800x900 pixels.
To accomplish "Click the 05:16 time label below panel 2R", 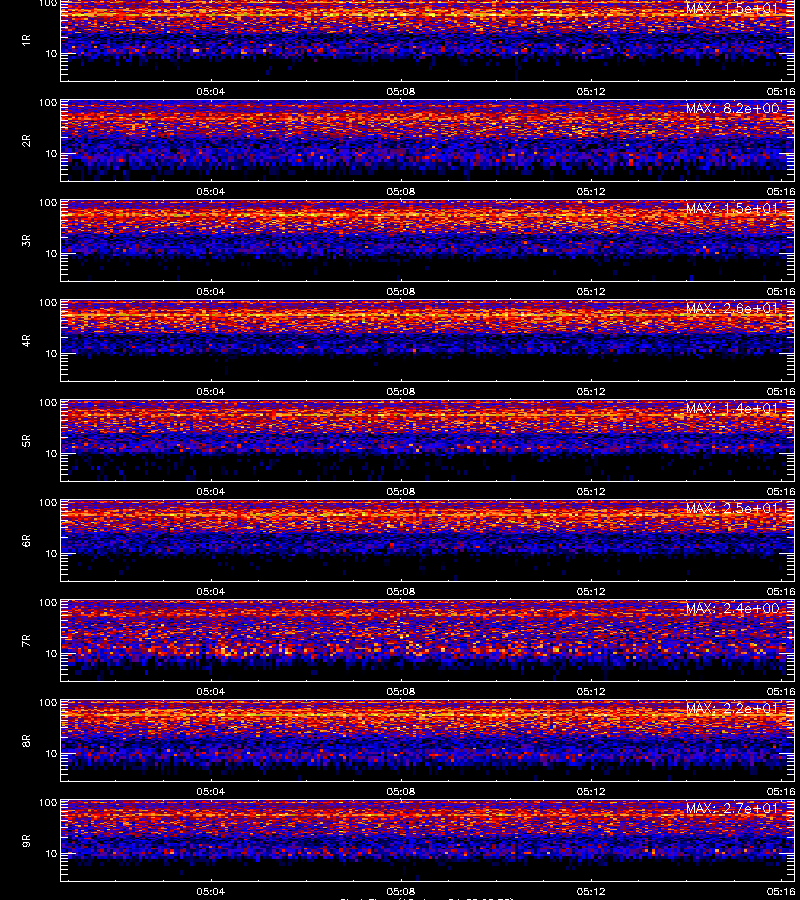I will 781,191.
